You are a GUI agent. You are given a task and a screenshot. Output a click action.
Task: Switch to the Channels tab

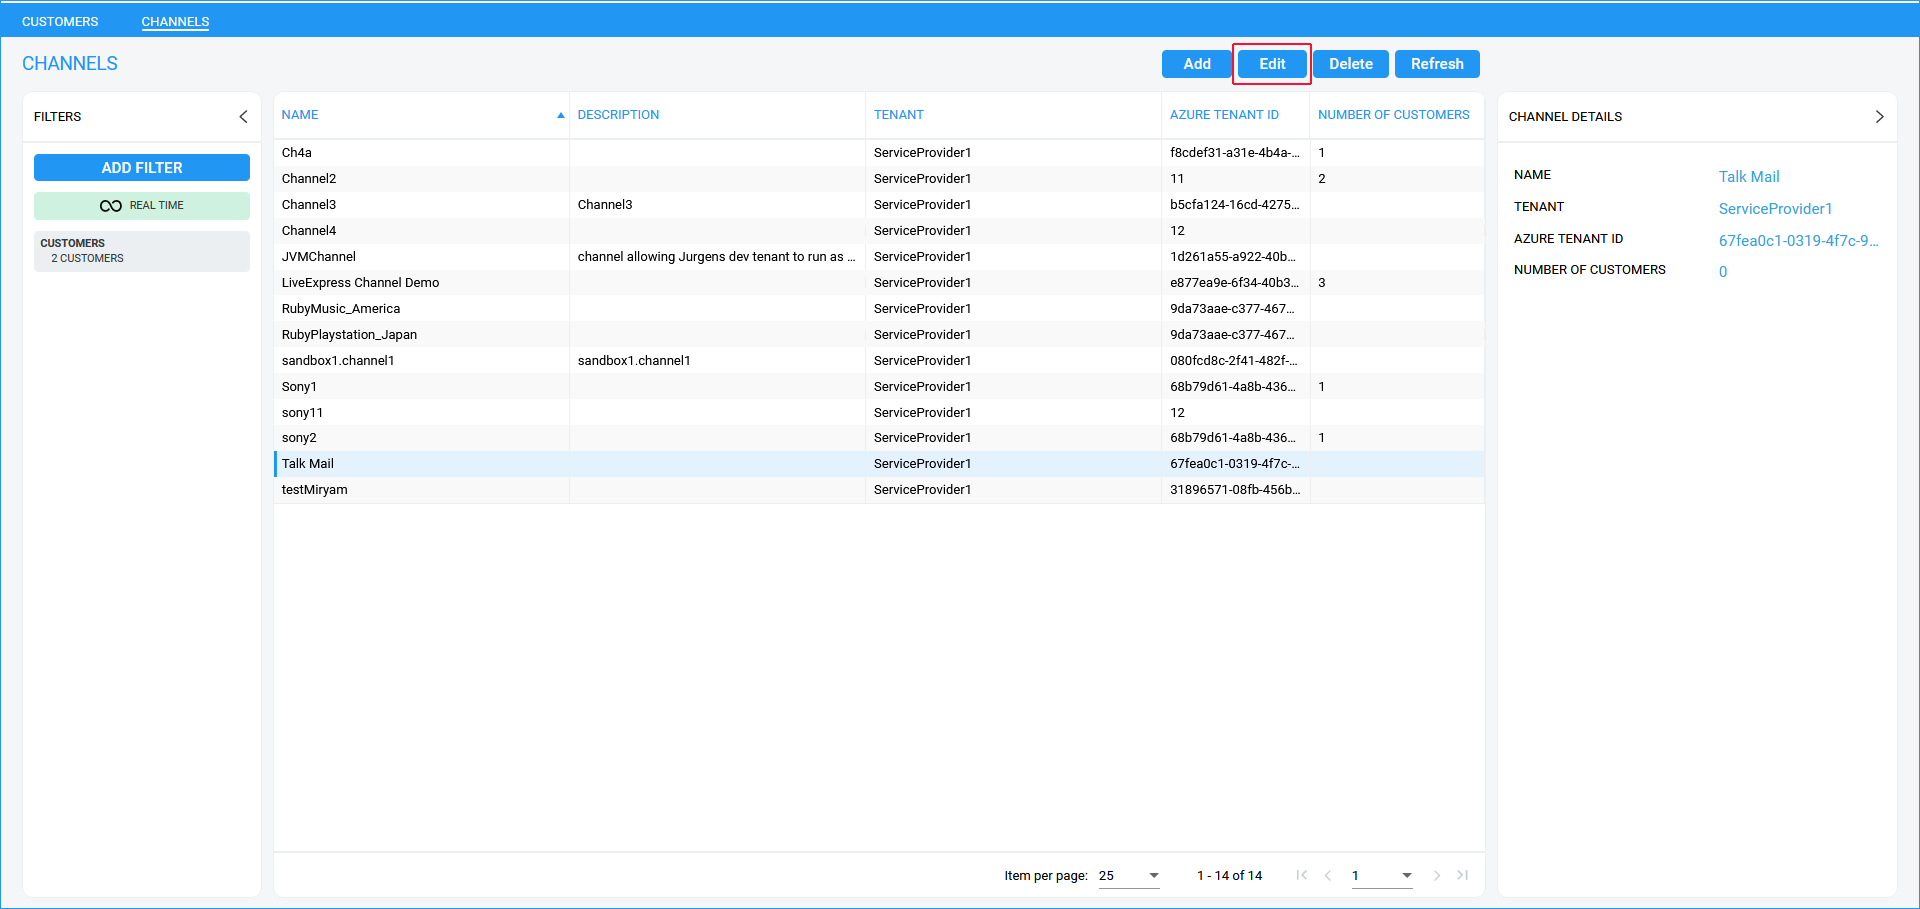175,21
